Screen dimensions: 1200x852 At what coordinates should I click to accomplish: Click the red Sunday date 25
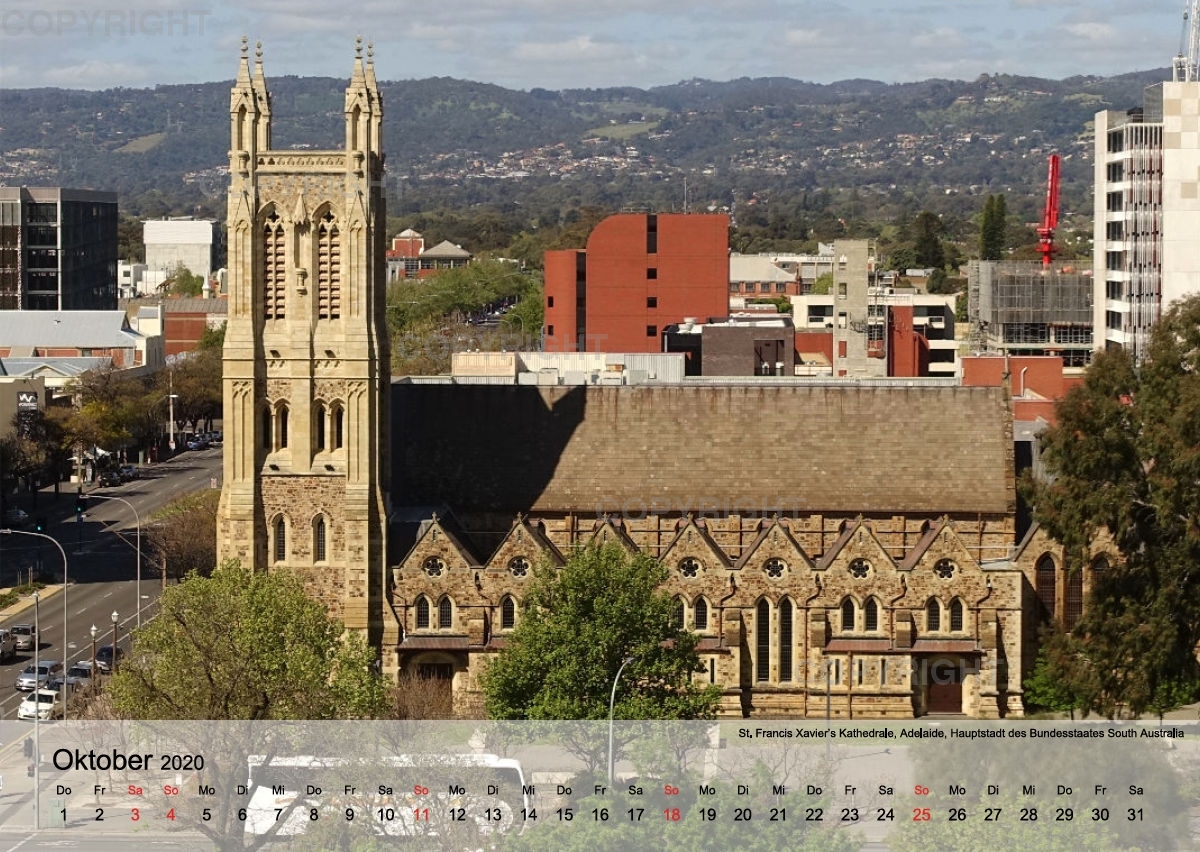pos(921,814)
